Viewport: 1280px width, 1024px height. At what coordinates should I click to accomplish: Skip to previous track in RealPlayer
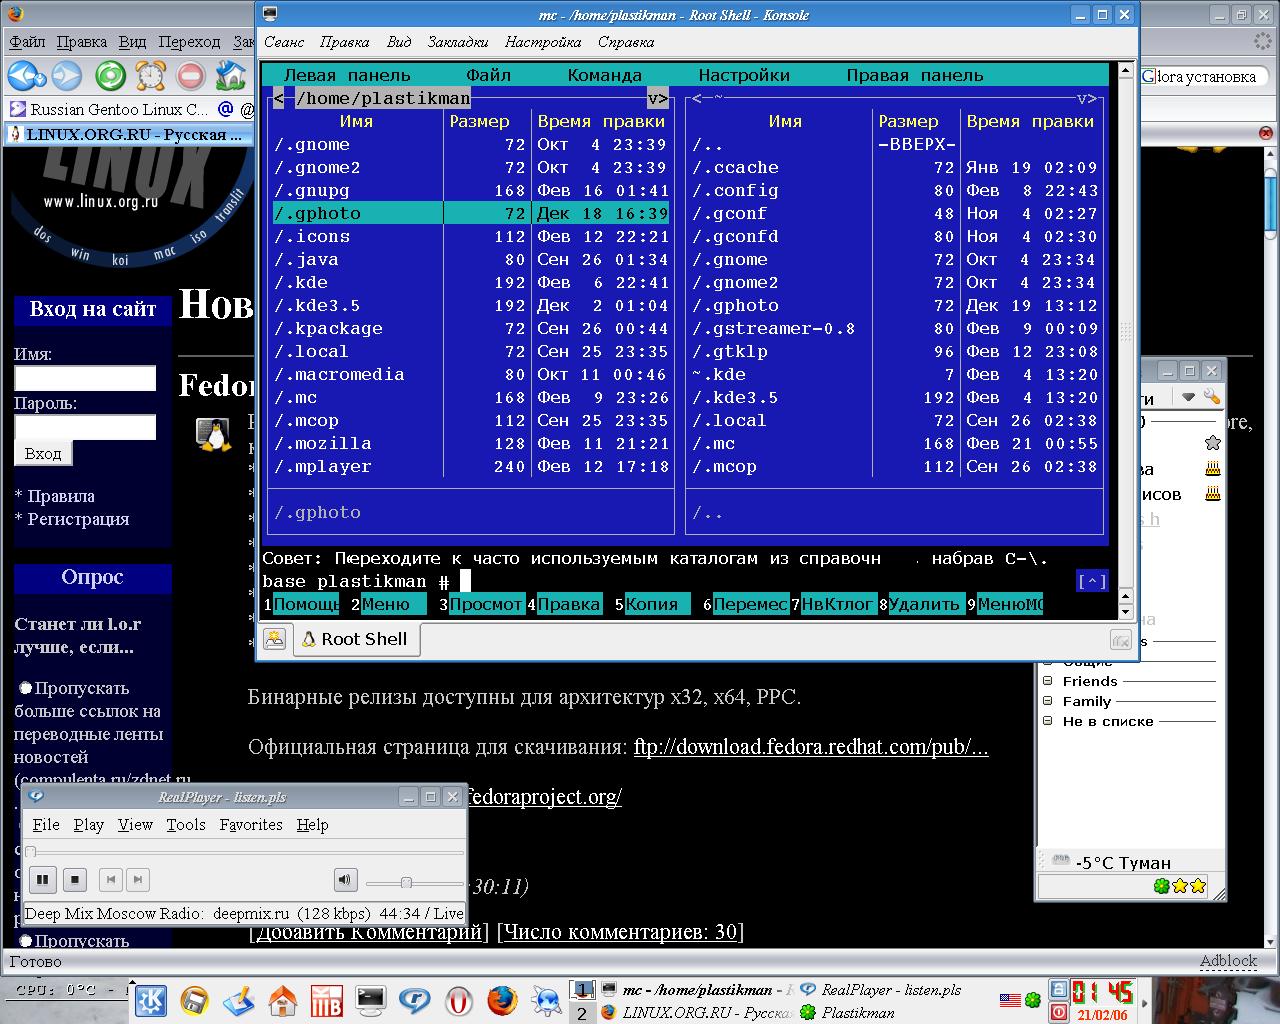point(111,880)
